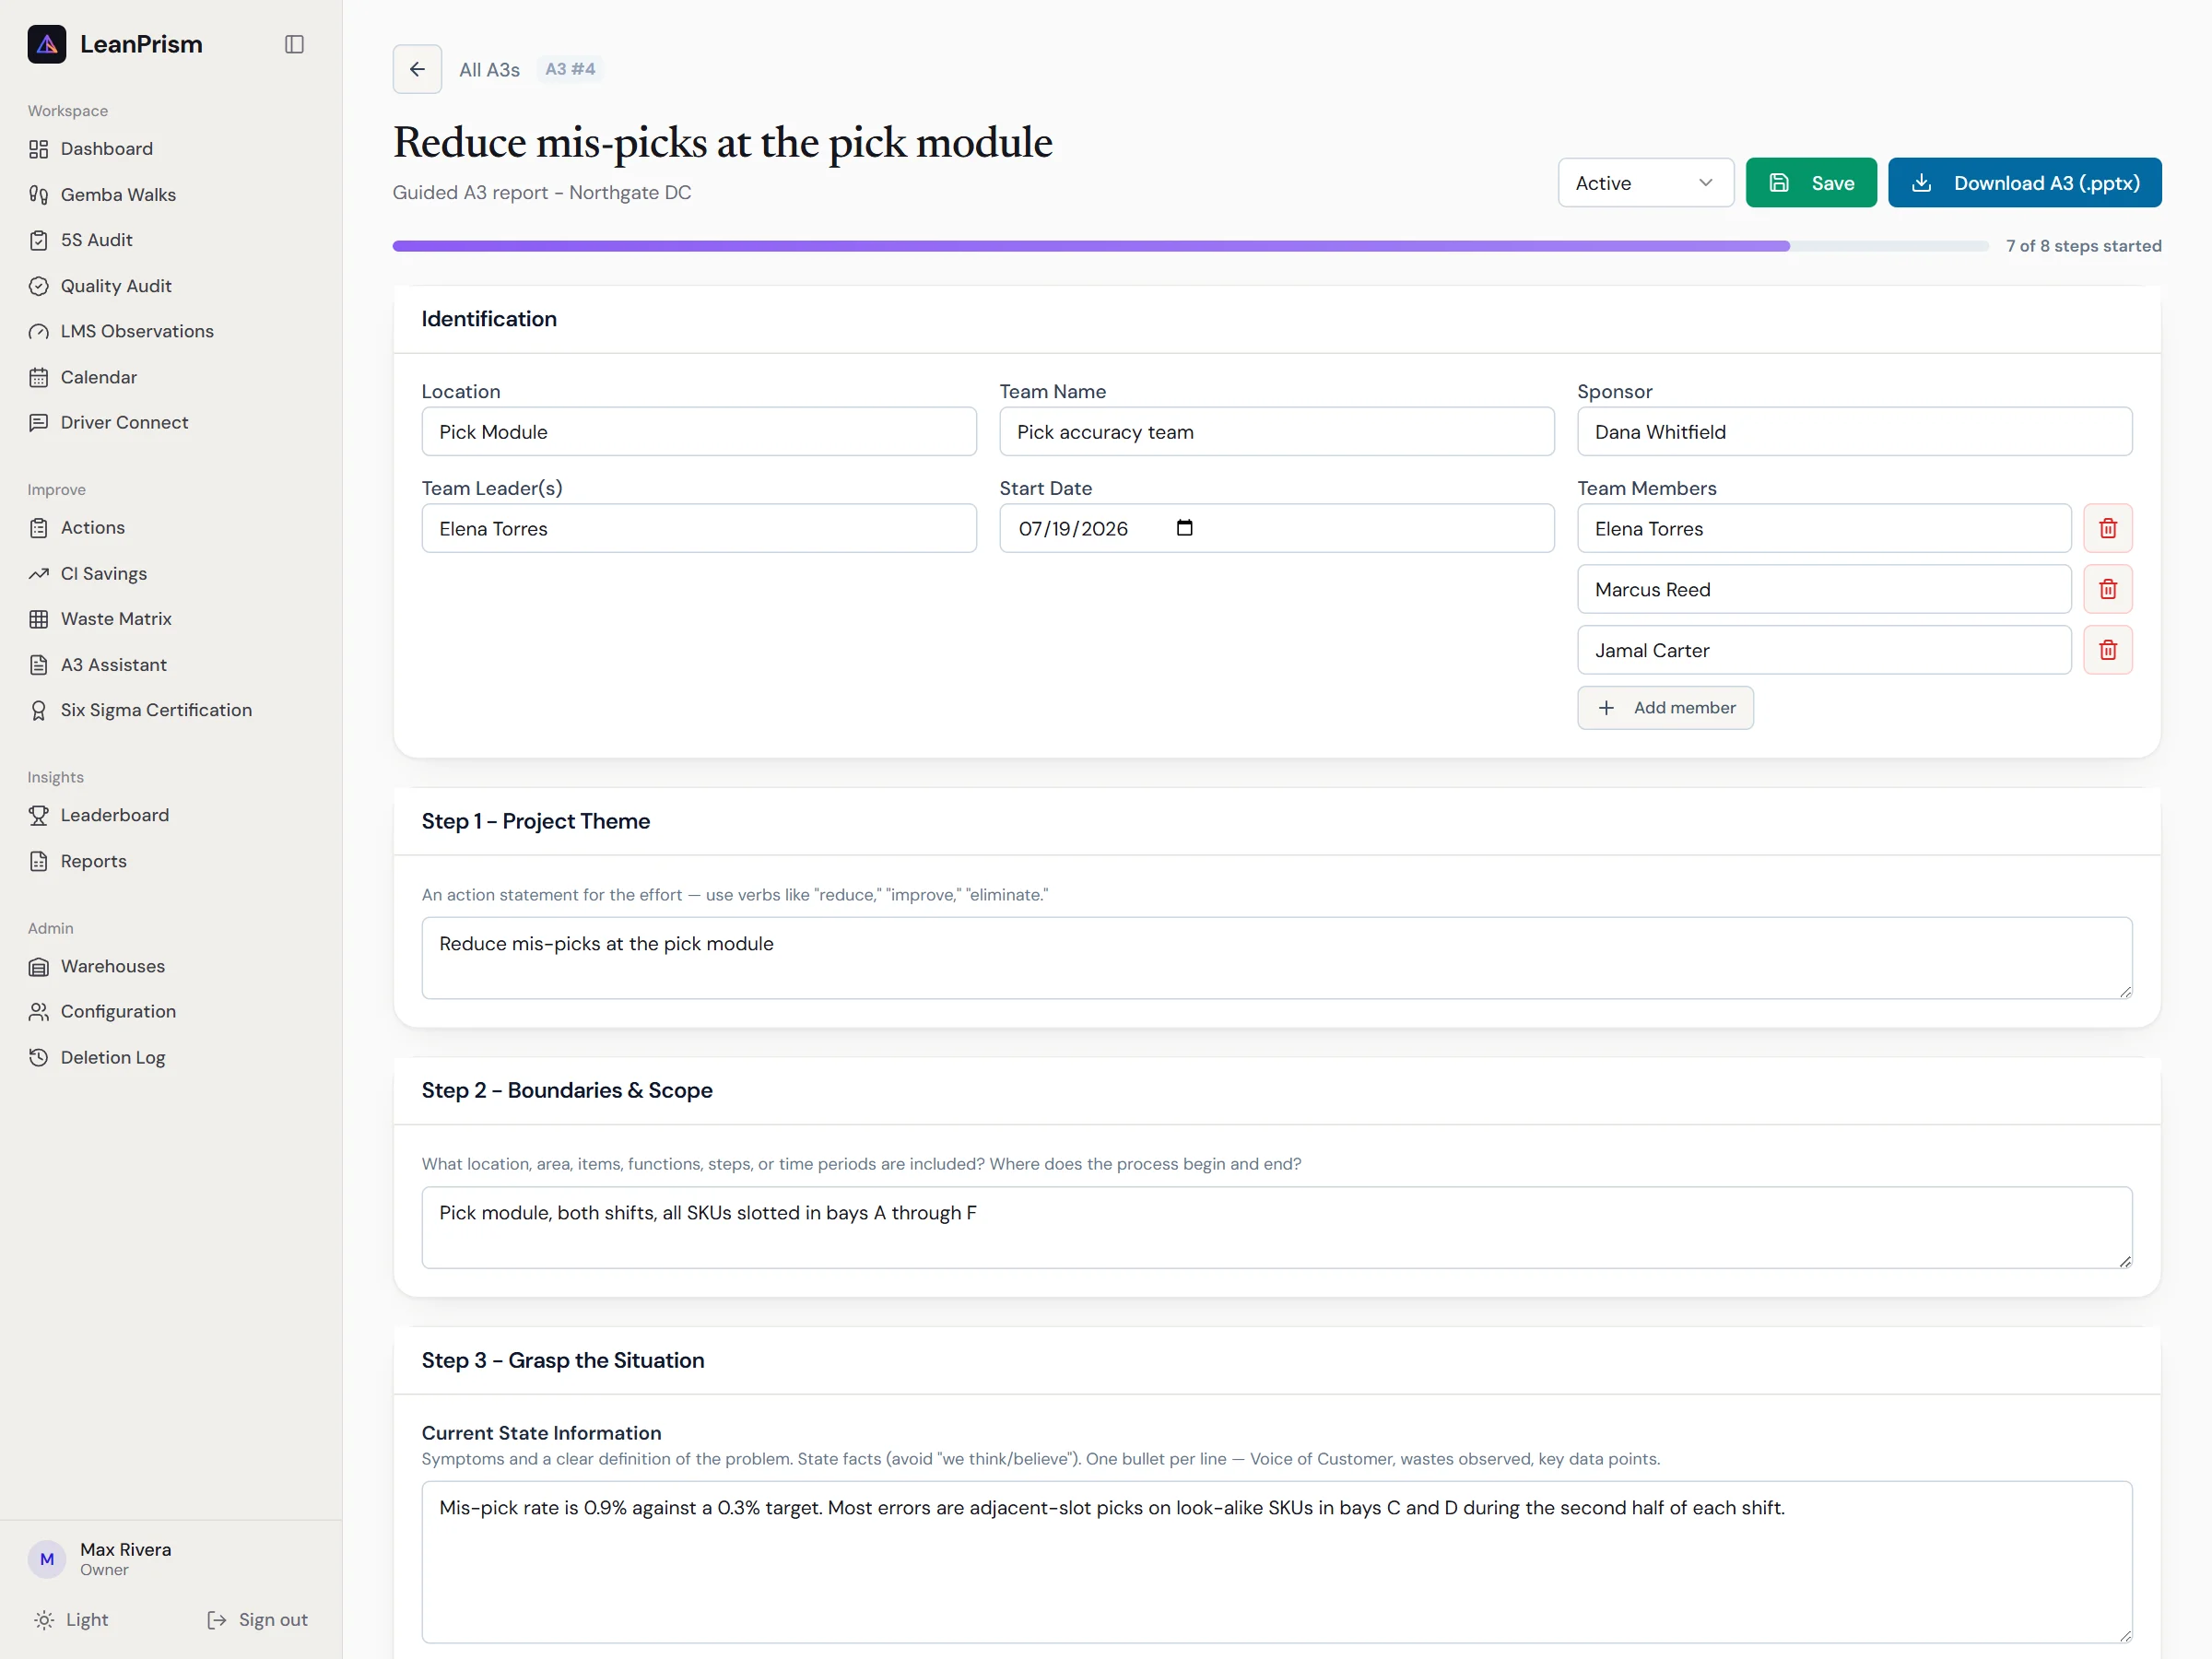The width and height of the screenshot is (2212, 1659).
Task: Click the steps progress bar
Action: pos(1190,246)
